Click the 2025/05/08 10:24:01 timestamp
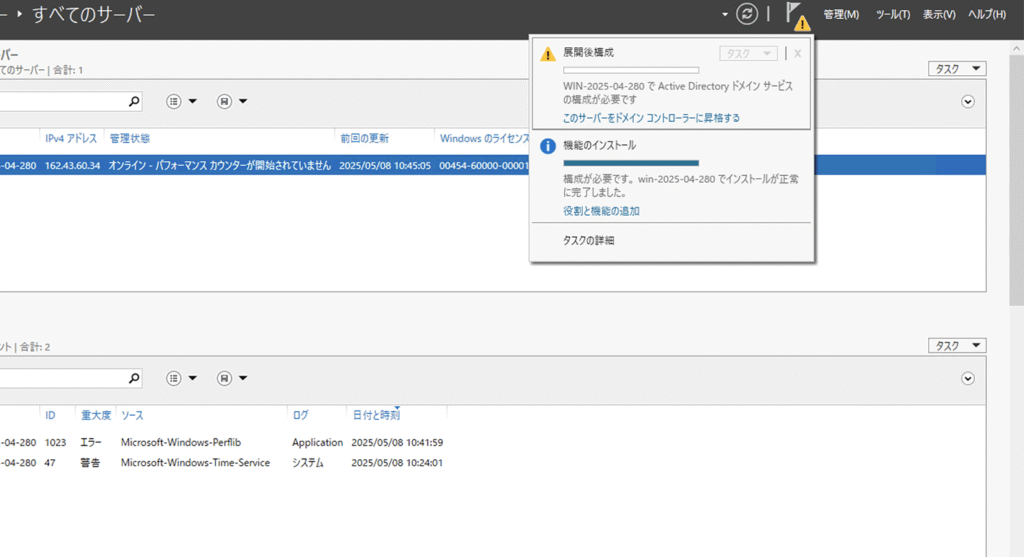This screenshot has height=557, width=1024. coord(397,463)
